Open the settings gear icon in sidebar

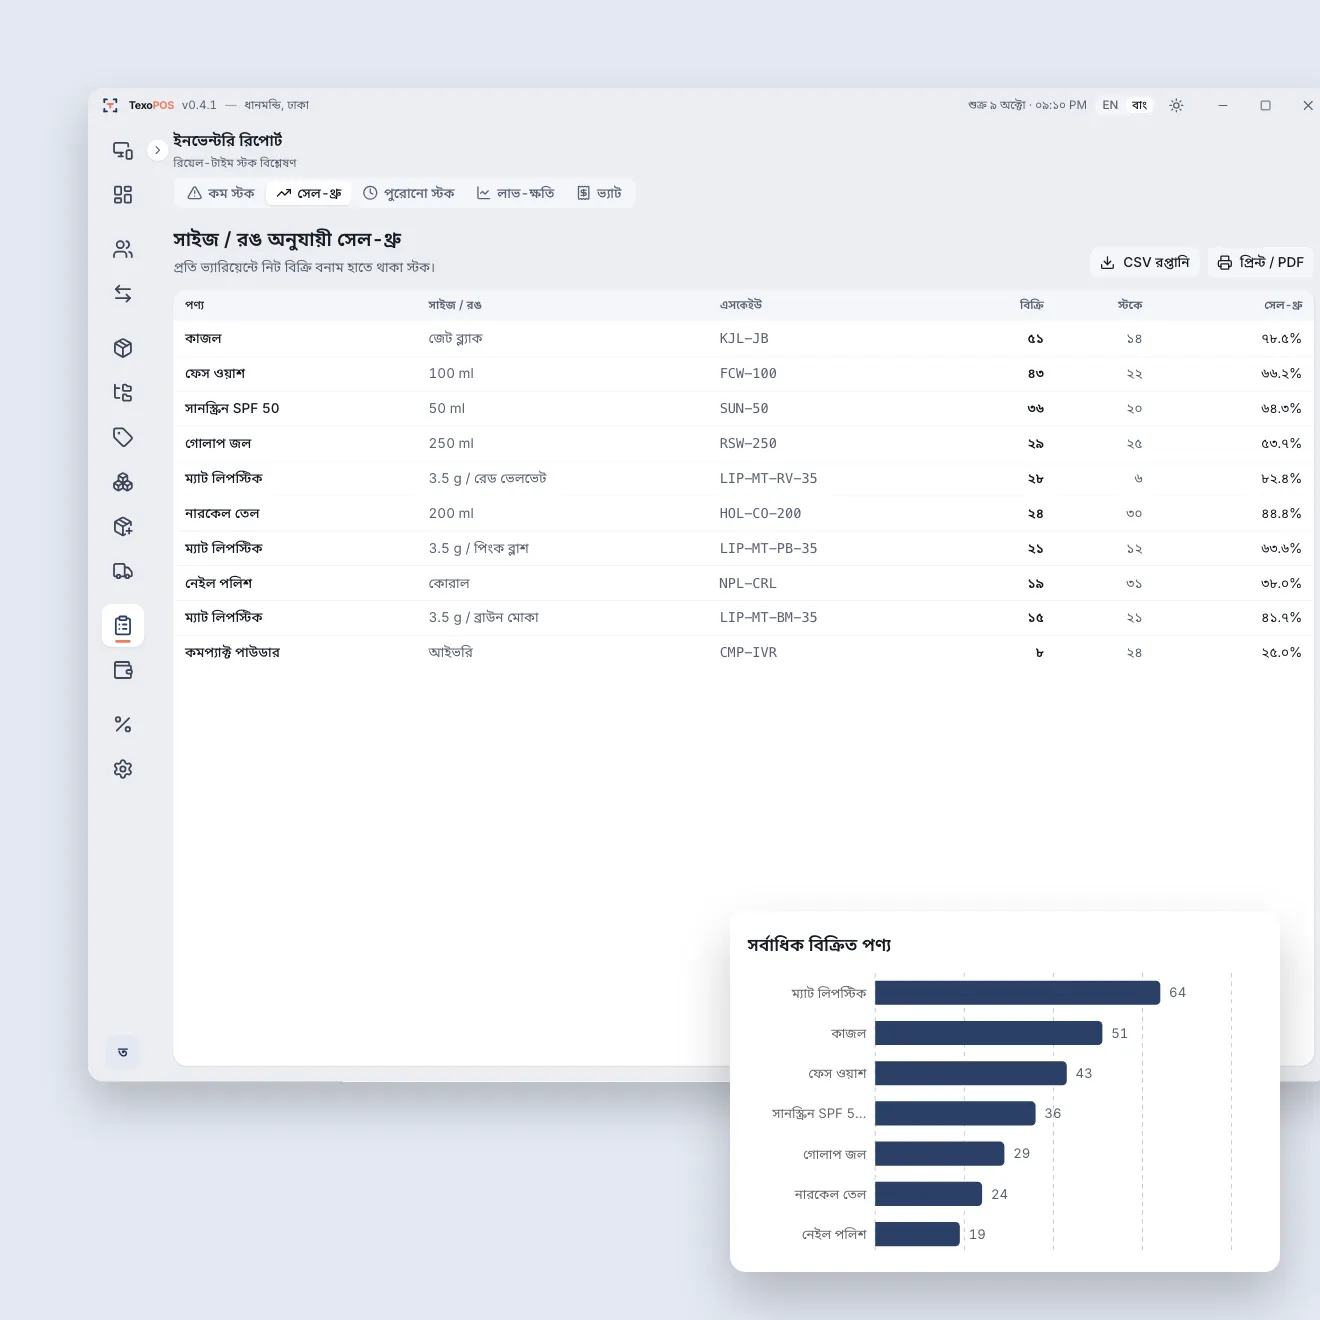(123, 769)
